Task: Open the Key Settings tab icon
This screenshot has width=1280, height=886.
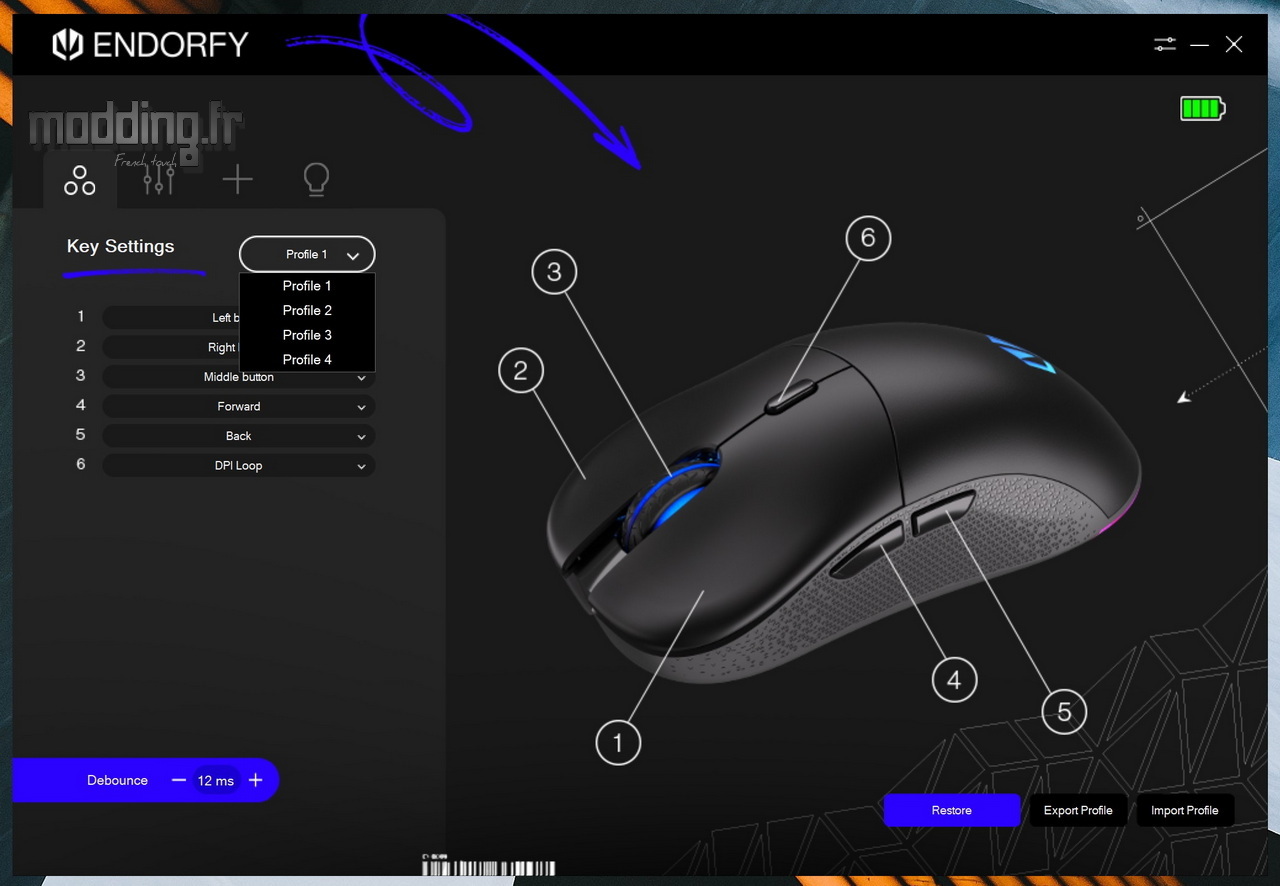Action: pos(80,180)
